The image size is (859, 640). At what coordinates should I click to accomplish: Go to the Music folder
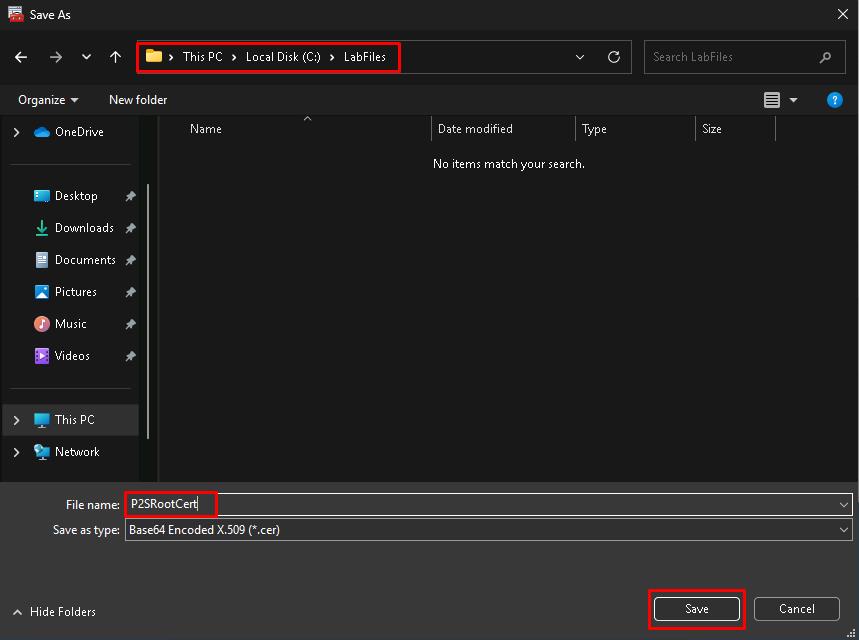70,324
